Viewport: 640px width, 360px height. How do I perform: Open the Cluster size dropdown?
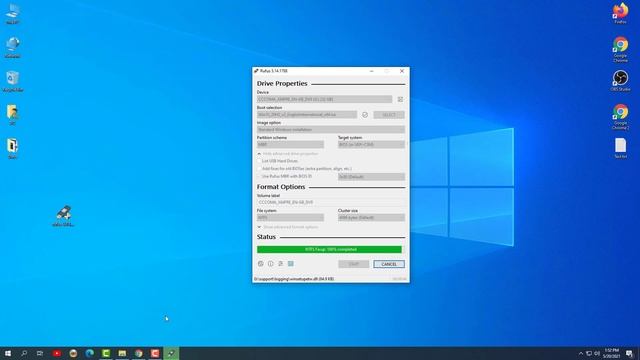(371, 218)
